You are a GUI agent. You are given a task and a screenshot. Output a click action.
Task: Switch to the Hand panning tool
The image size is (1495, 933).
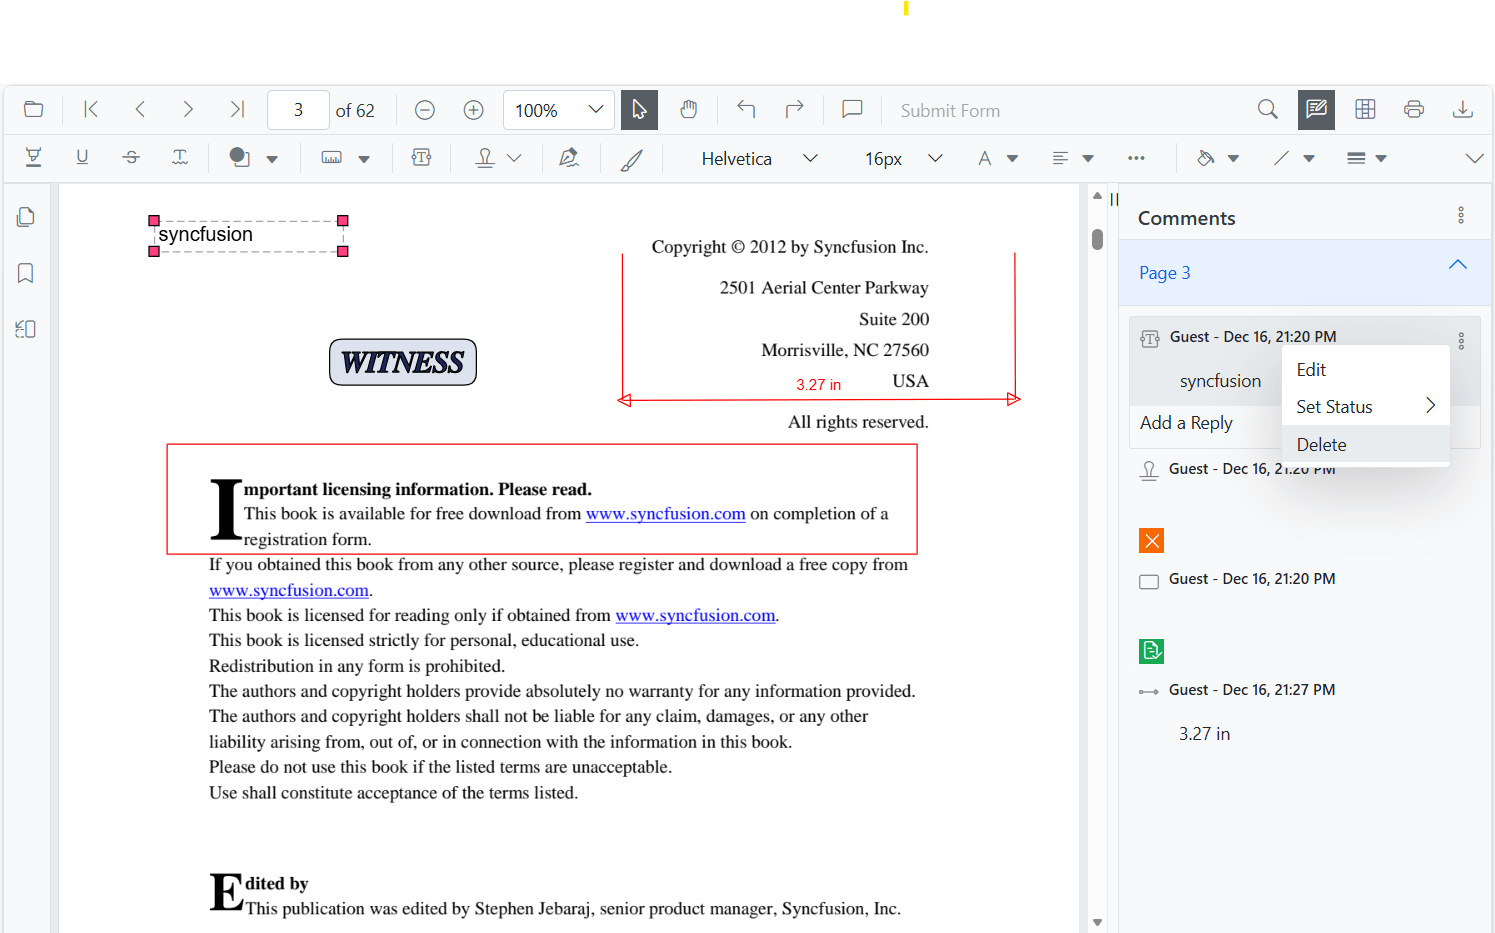pos(689,110)
